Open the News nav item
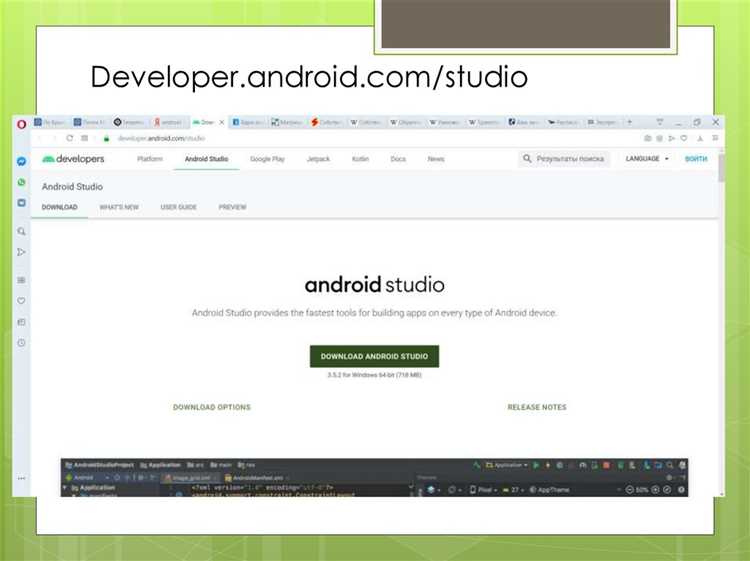The image size is (750, 561). pos(436,159)
